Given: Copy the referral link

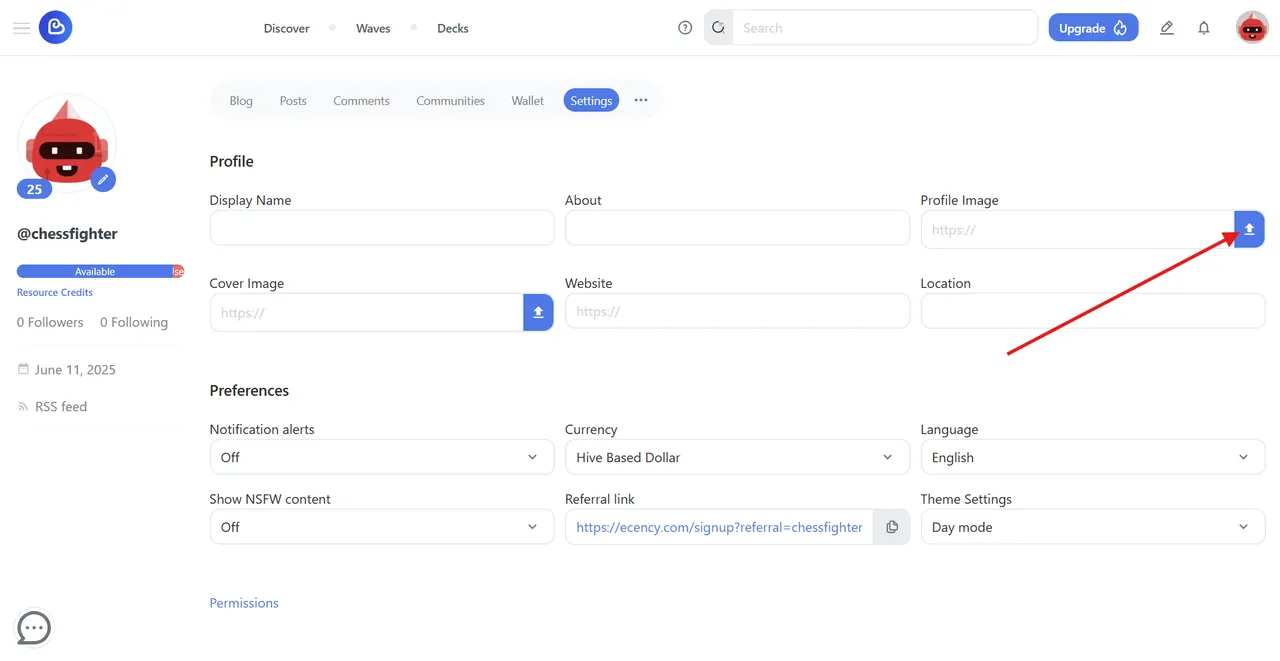Looking at the screenshot, I should click(x=892, y=527).
